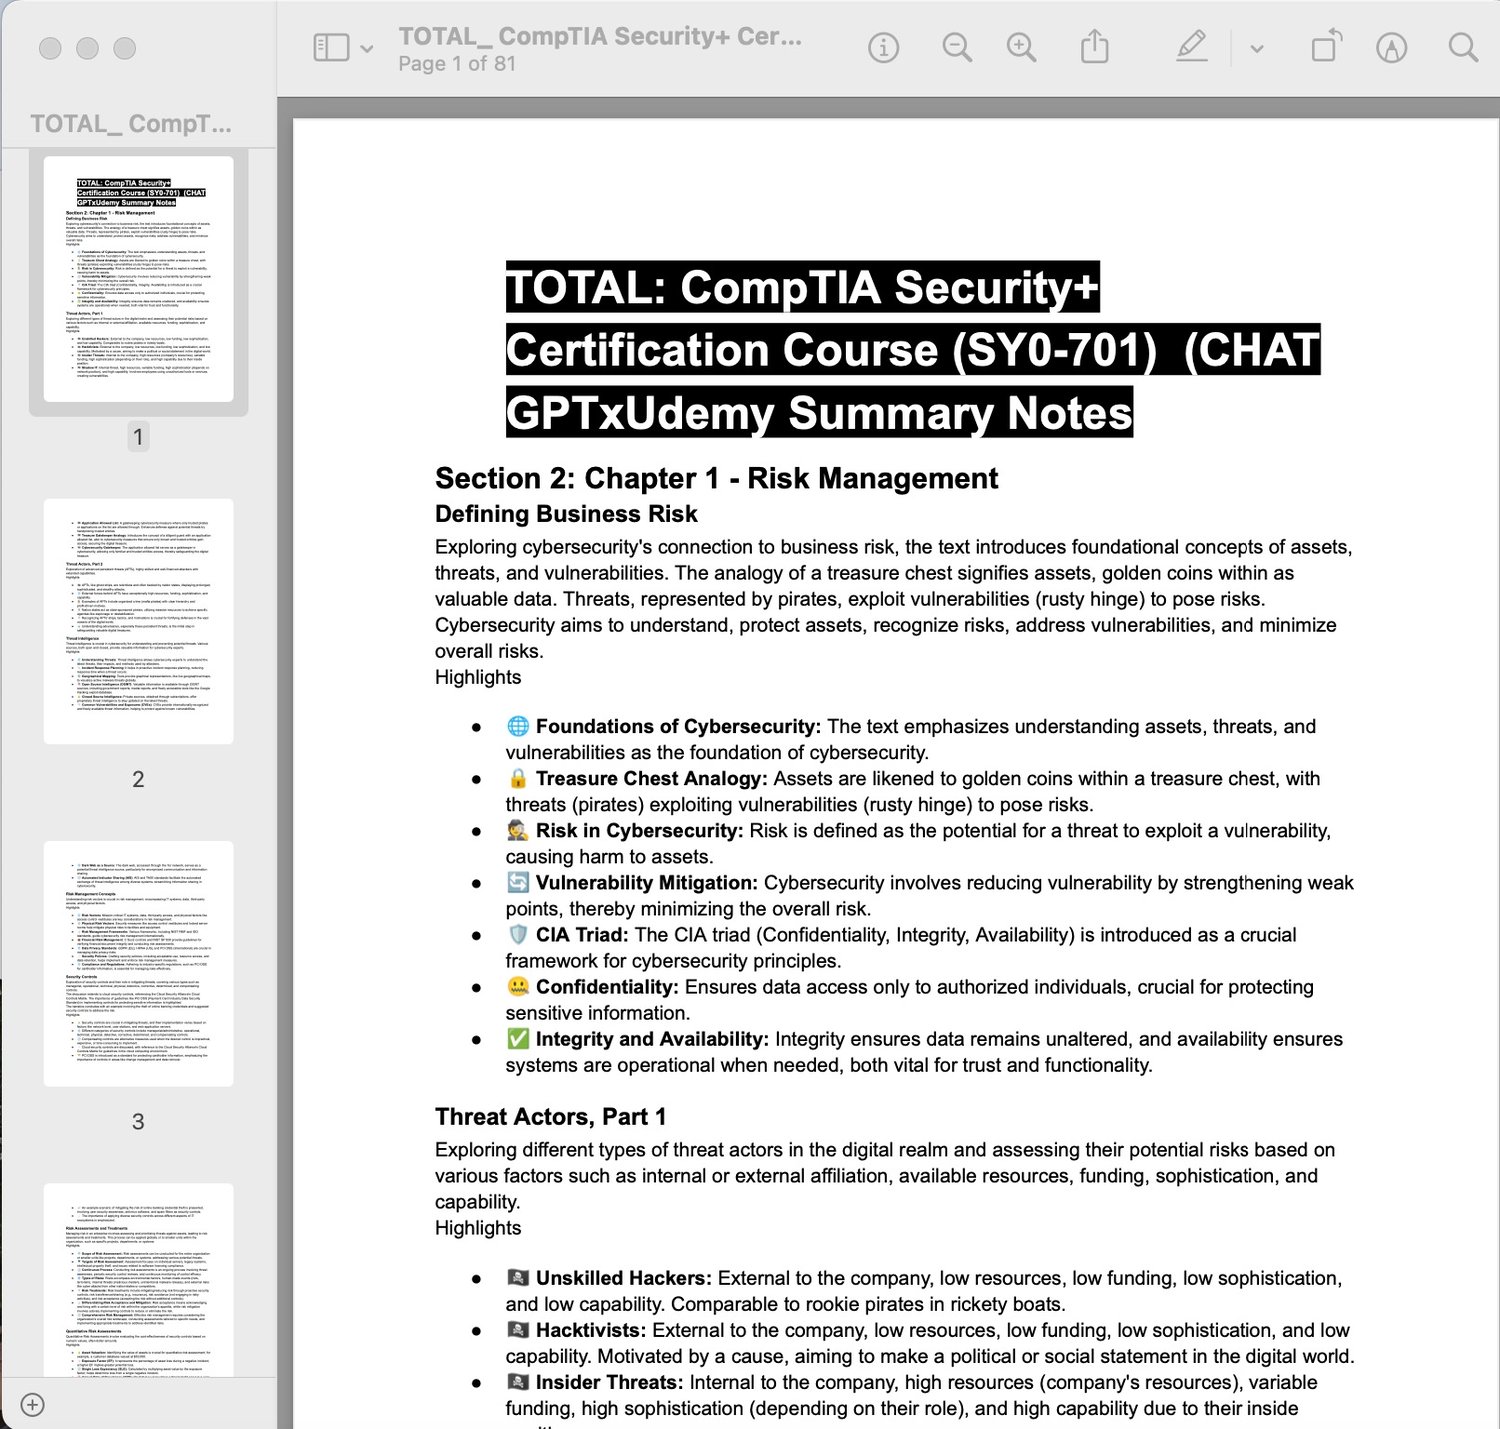The image size is (1500, 1429).
Task: Show the Markup toolbar
Action: (1391, 47)
